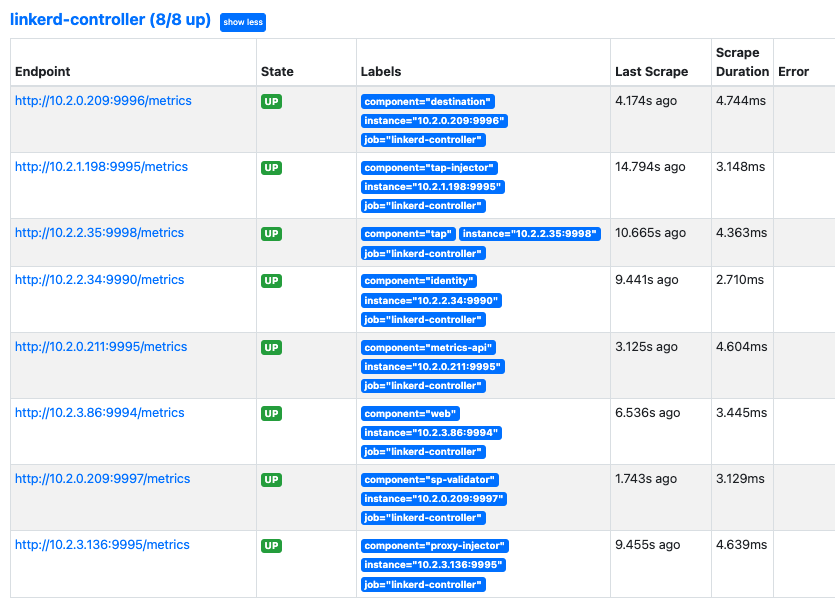Viewport: 835px width, 616px height.
Task: Collapse the list with show less button
Action: click(243, 22)
